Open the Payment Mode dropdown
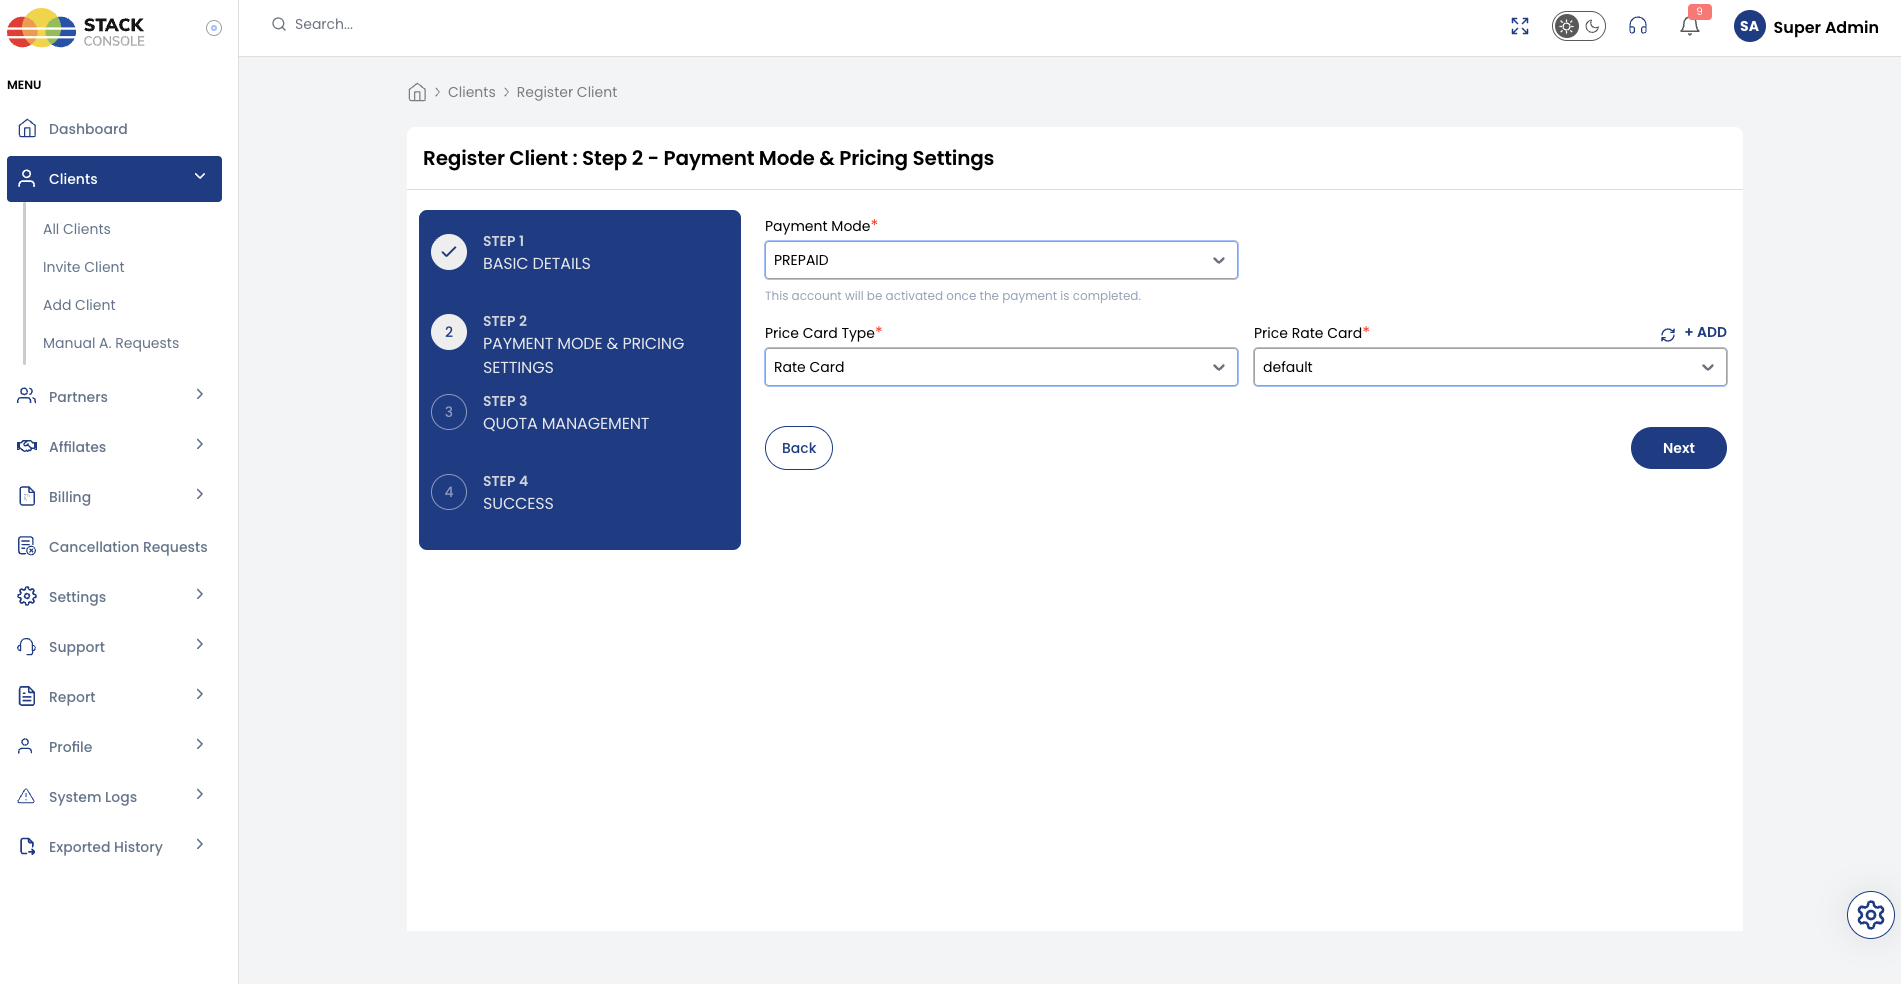The image size is (1901, 984). (x=1001, y=260)
